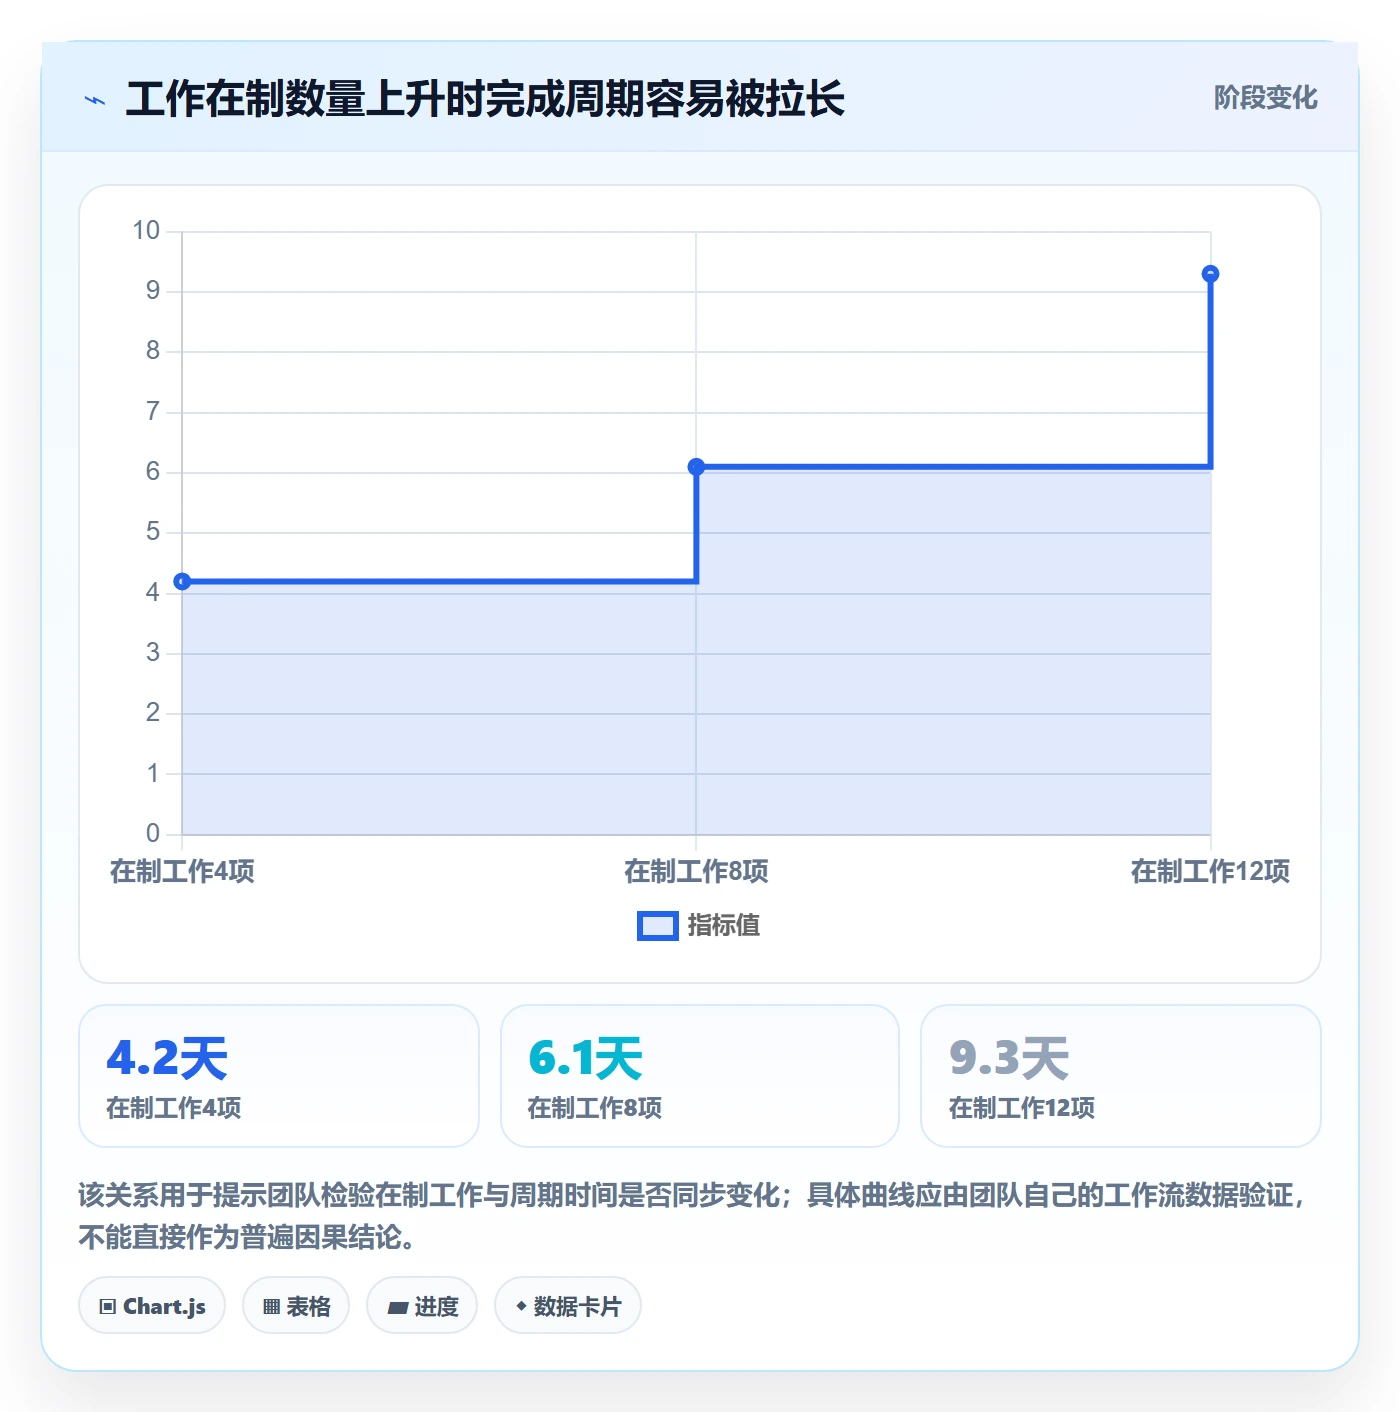Click the title 工作在制数量上升时完成周期容易被拉长
The height and width of the screenshot is (1412, 1400).
(x=485, y=99)
